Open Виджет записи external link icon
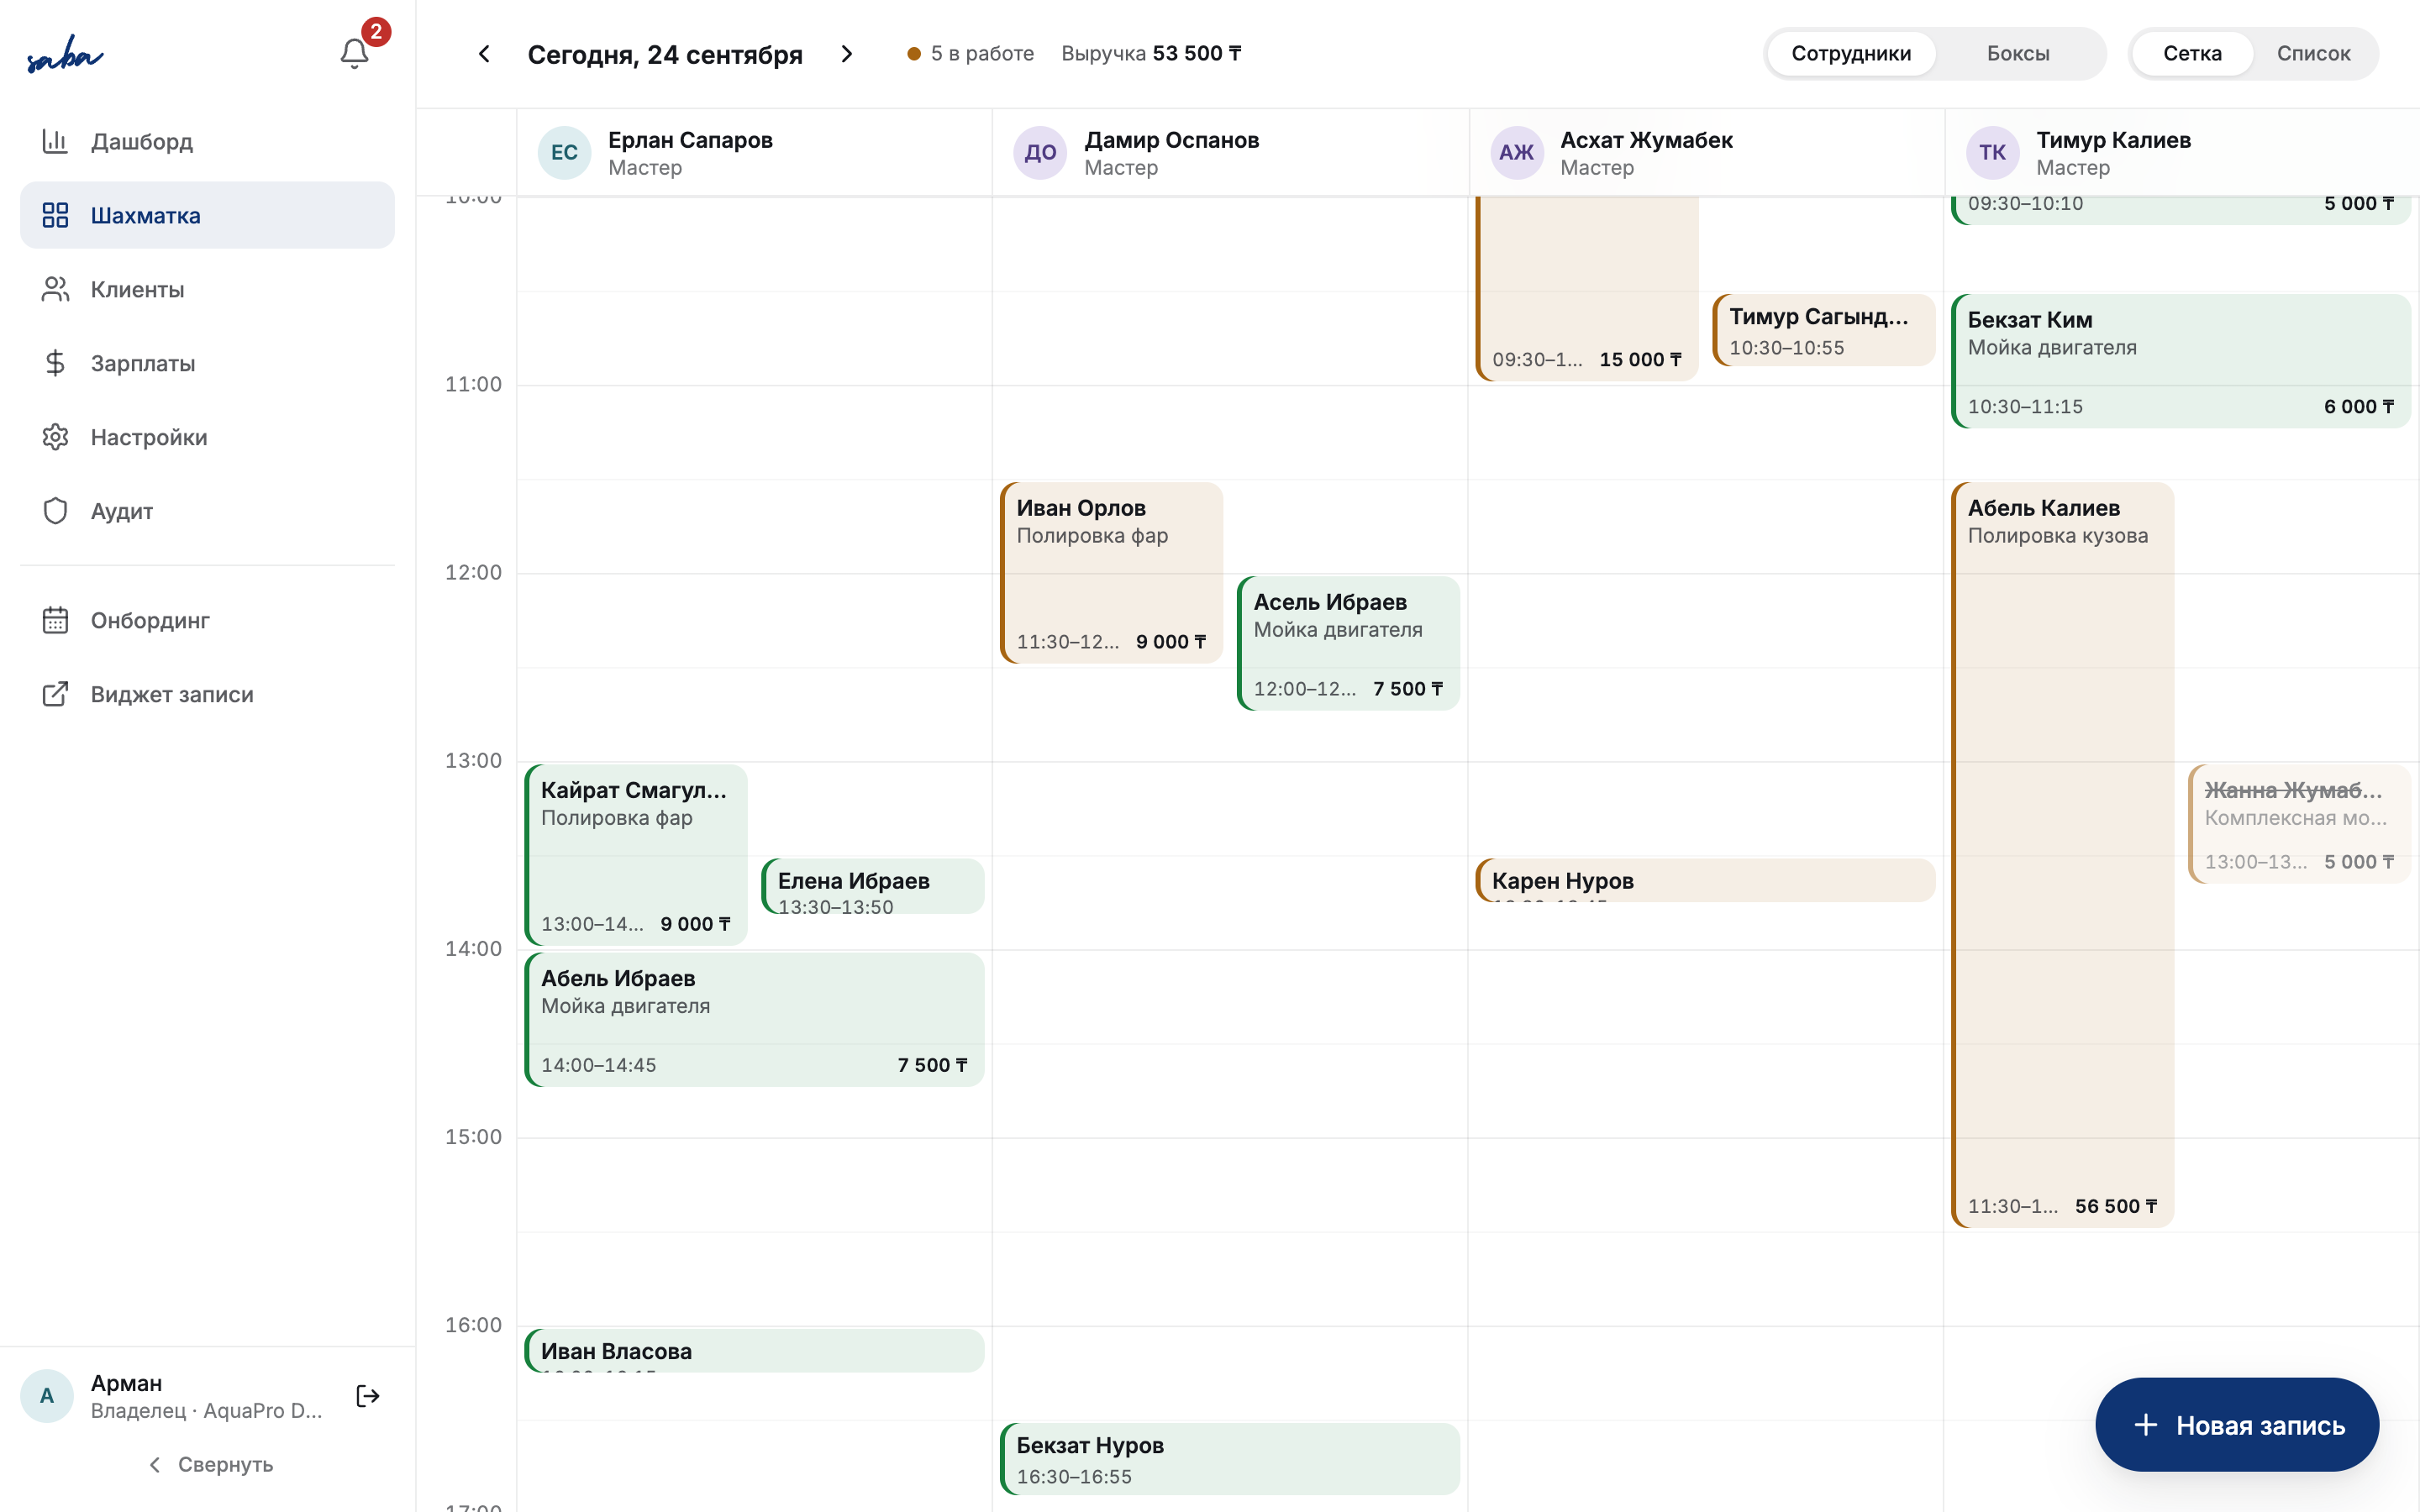This screenshot has width=2420, height=1512. (x=55, y=694)
